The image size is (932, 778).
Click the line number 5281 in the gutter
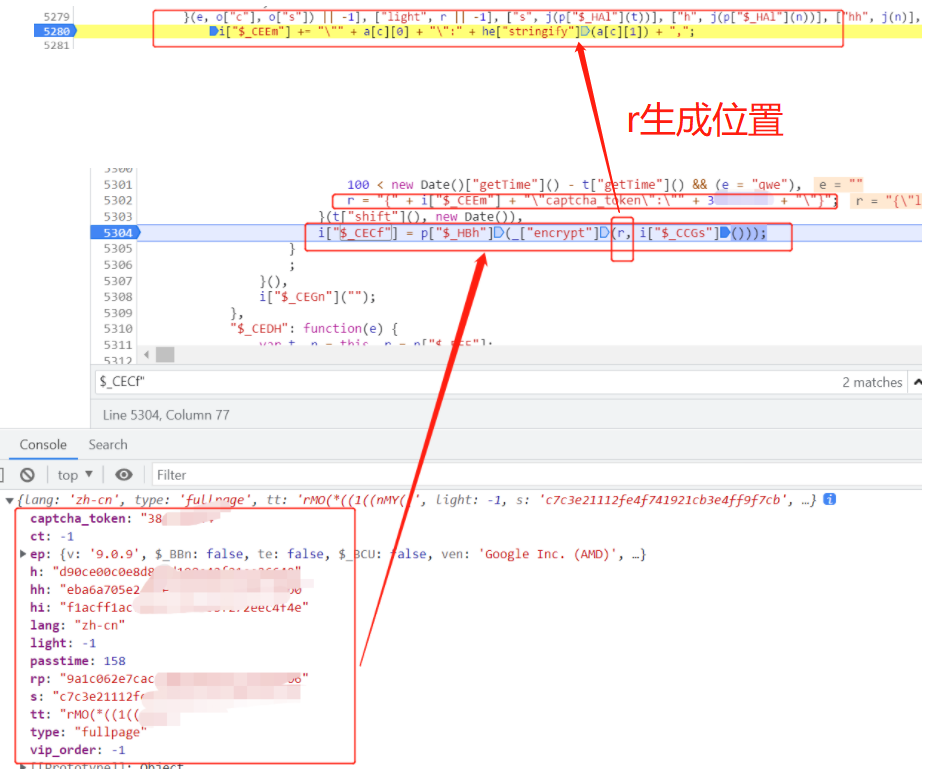click(56, 45)
